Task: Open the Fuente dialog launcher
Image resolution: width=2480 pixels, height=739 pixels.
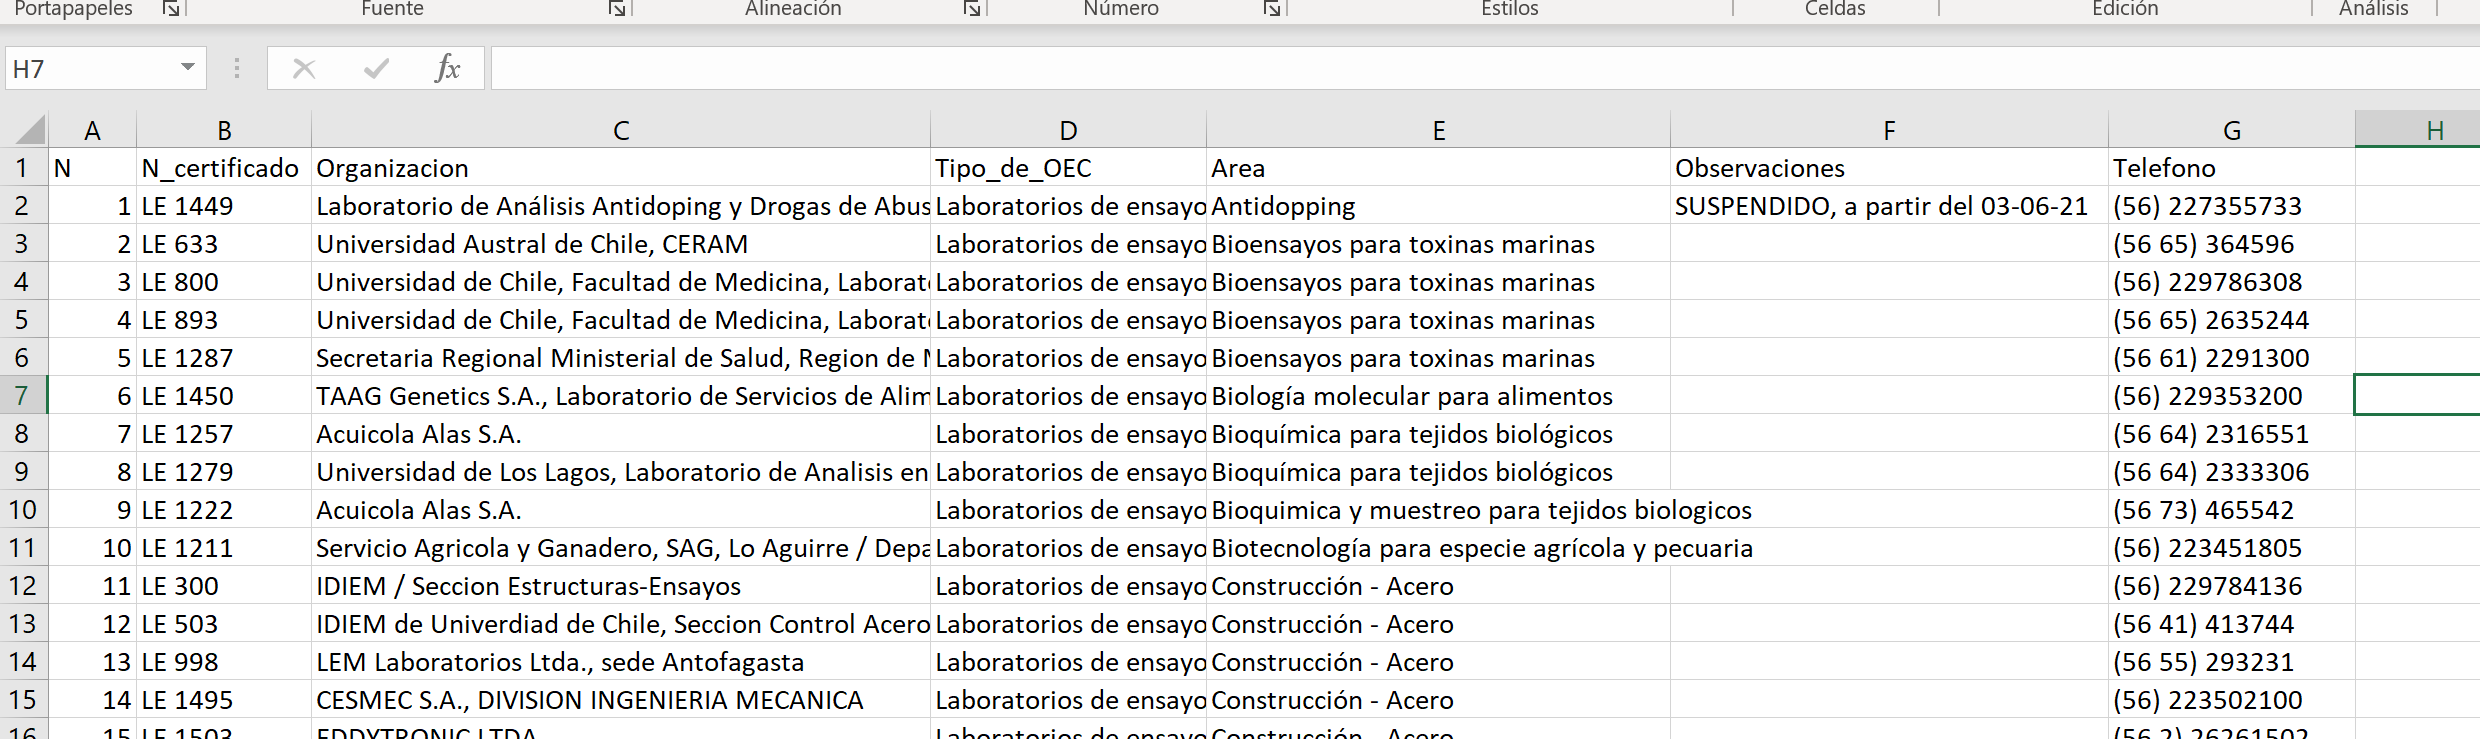Action: pyautogui.click(x=617, y=9)
